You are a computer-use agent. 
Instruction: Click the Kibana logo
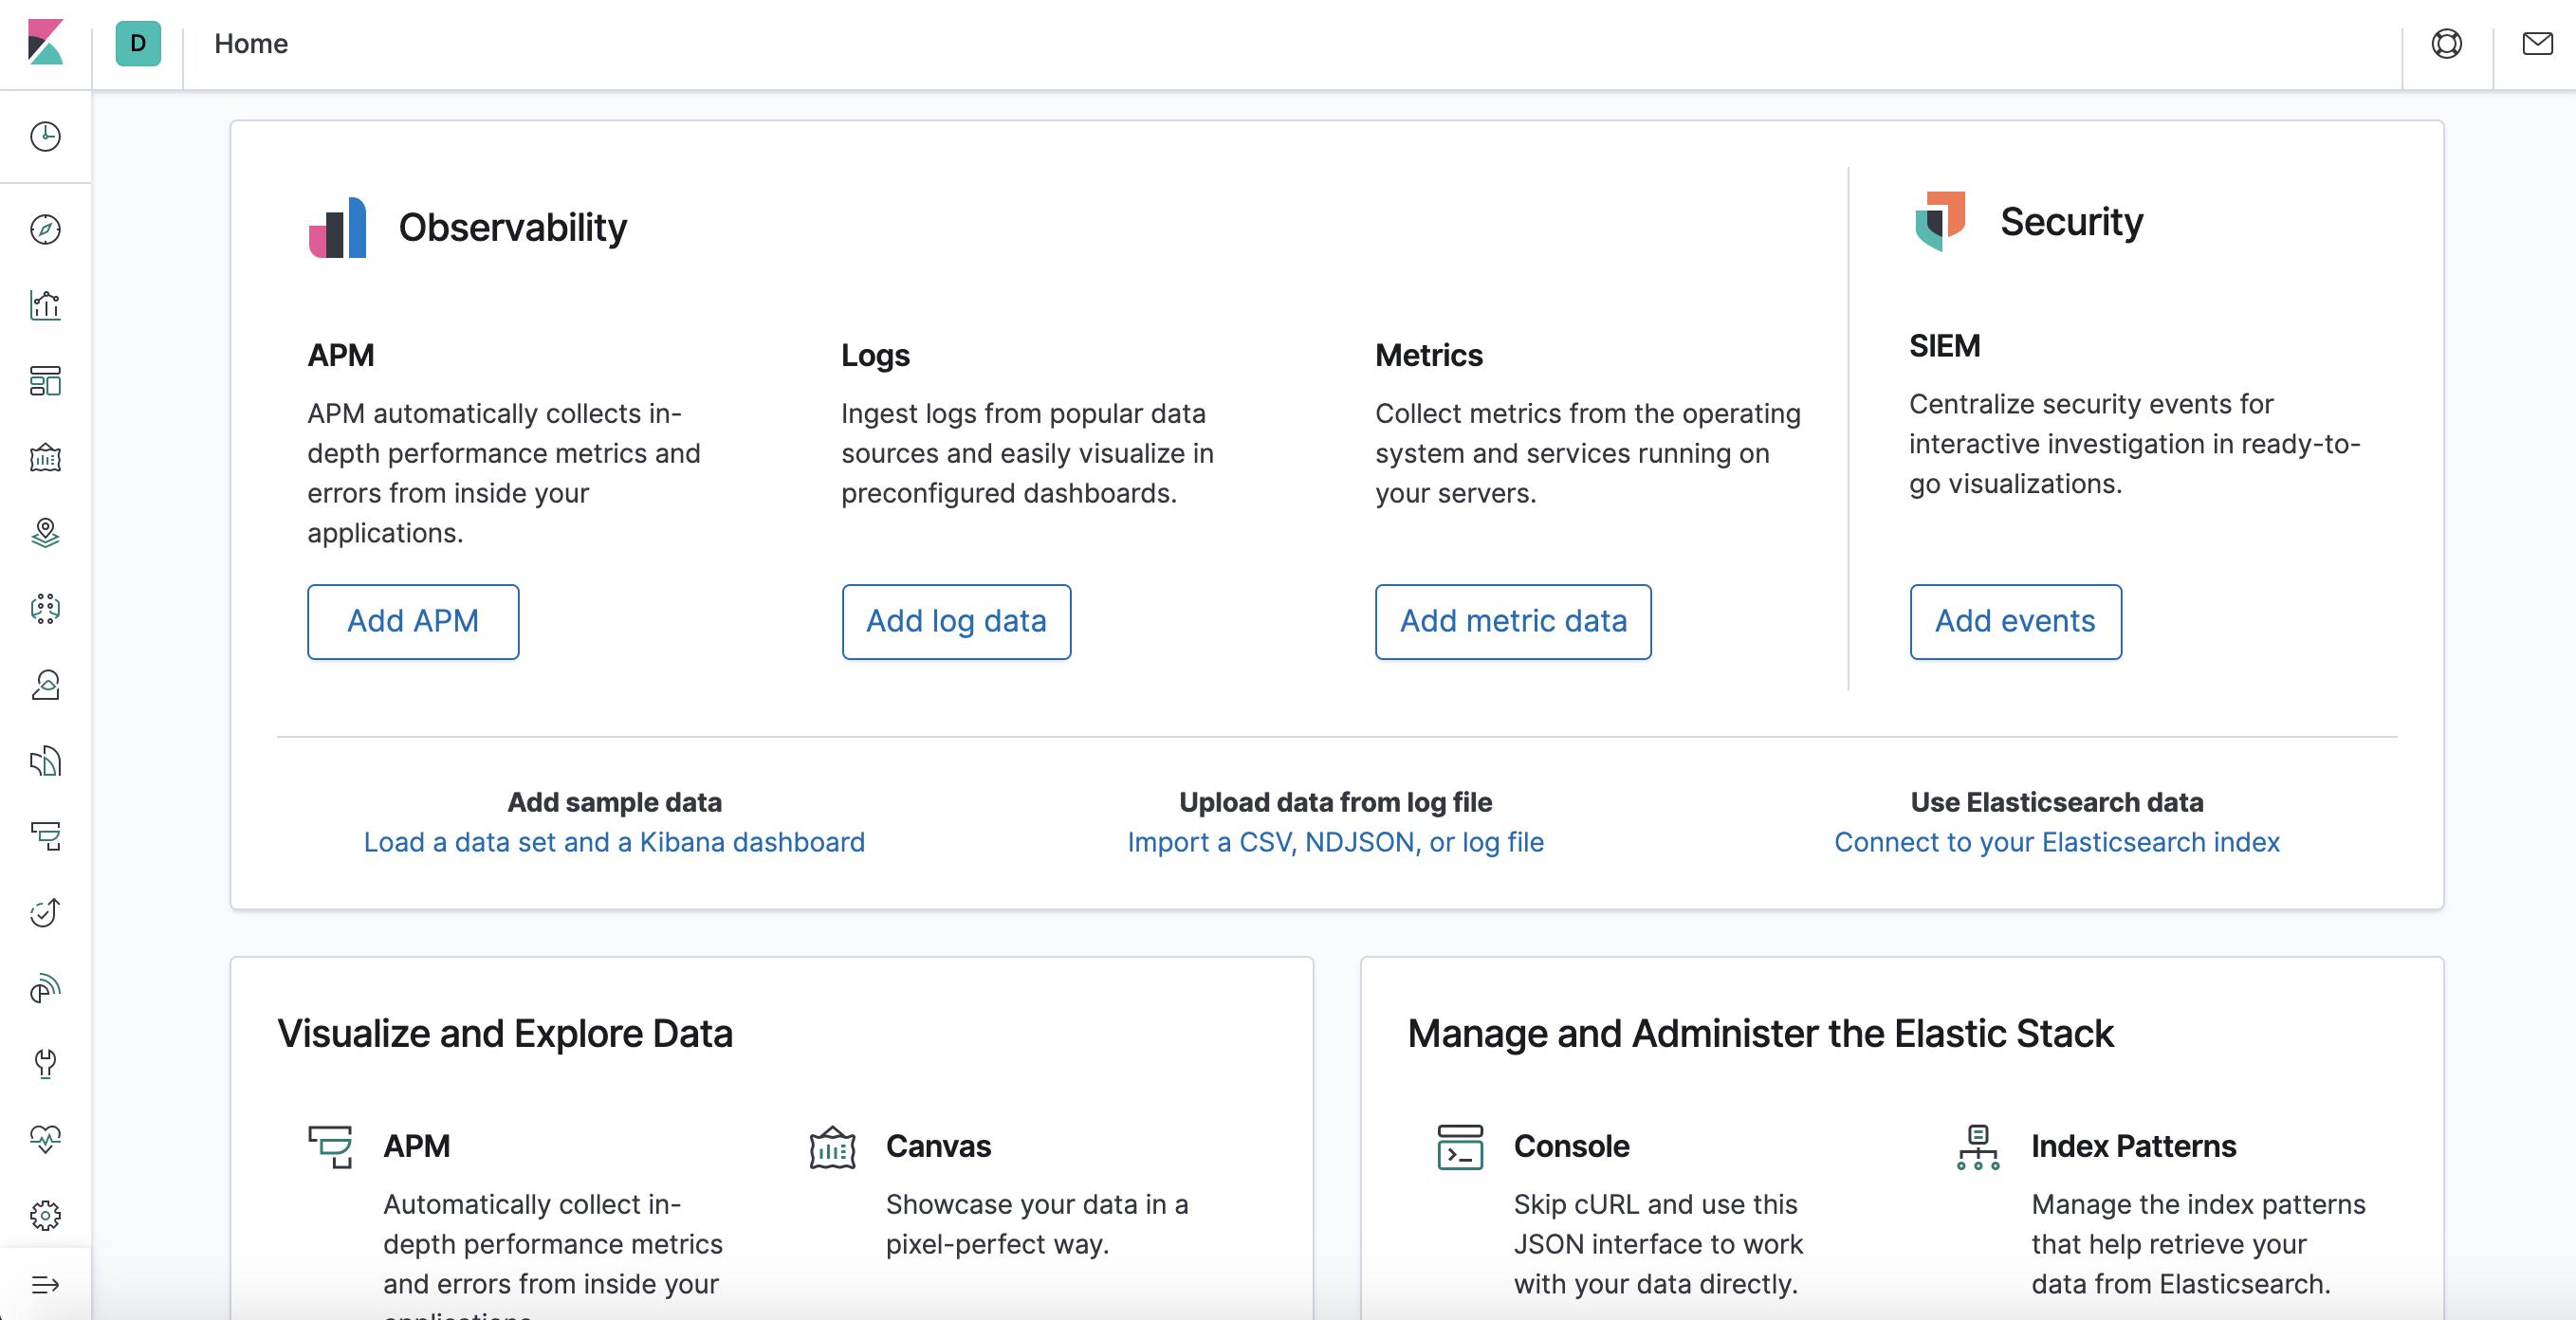coord(45,42)
